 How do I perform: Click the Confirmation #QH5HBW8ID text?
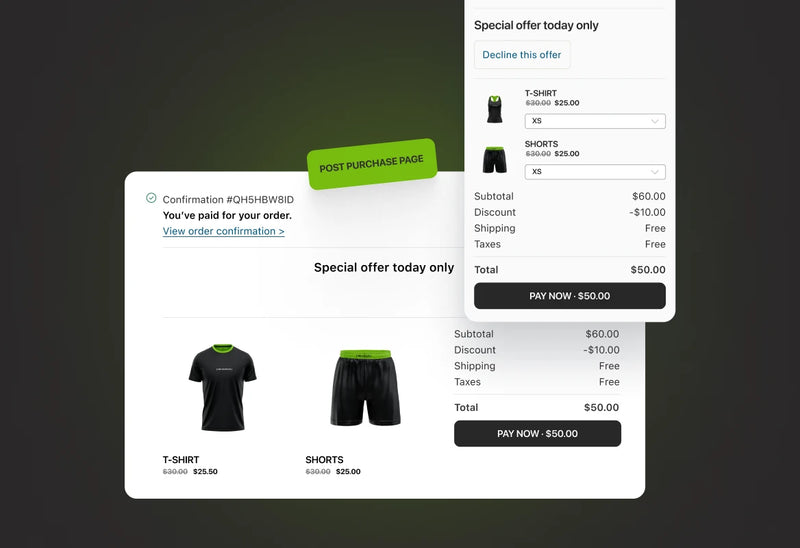point(228,200)
